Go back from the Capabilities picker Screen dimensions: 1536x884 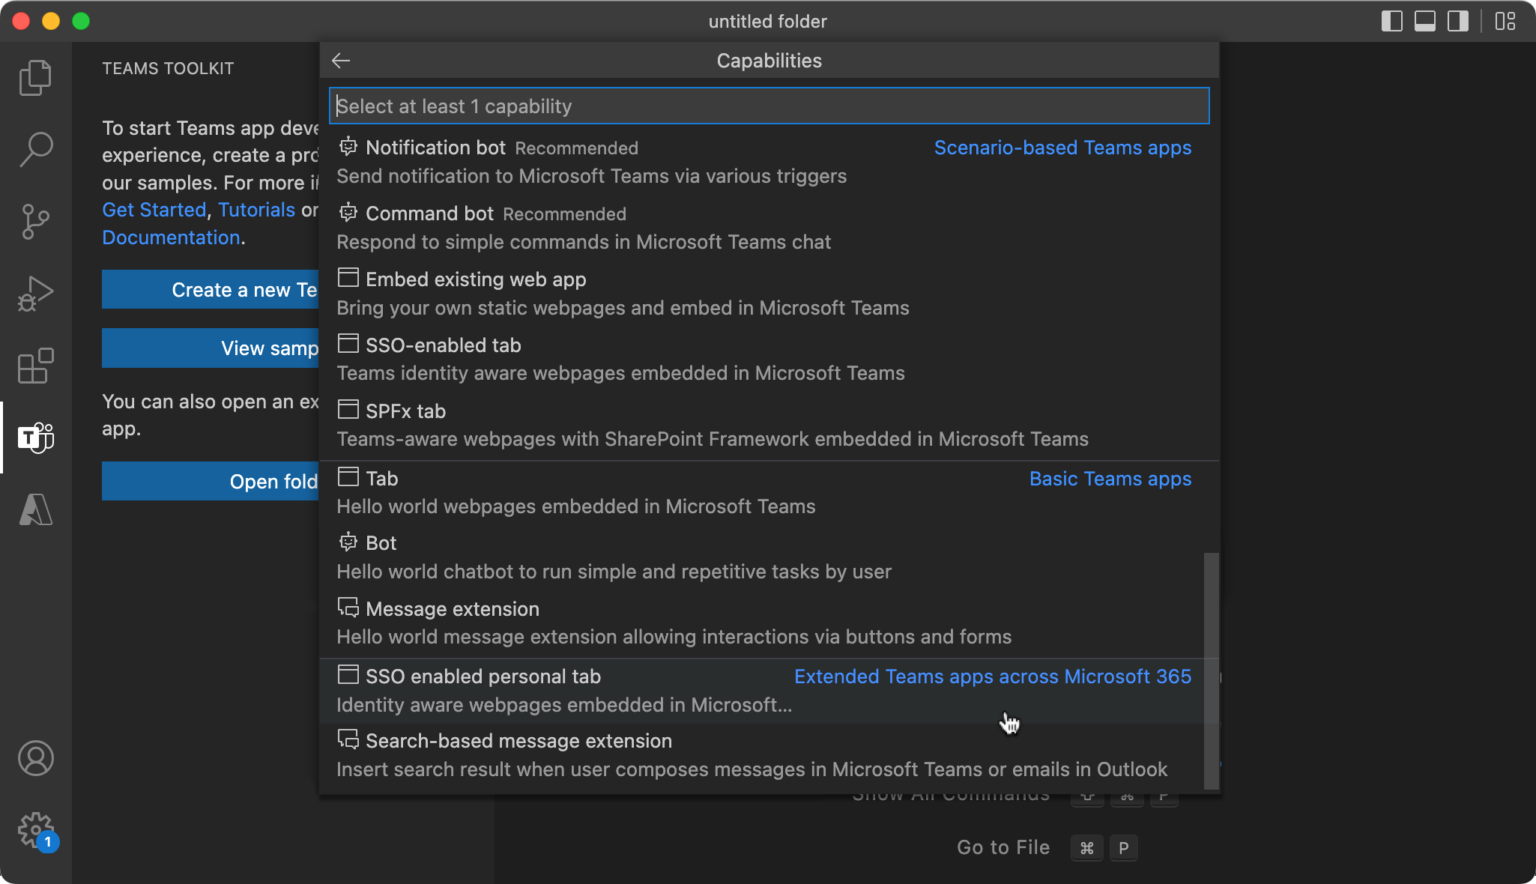click(x=340, y=60)
